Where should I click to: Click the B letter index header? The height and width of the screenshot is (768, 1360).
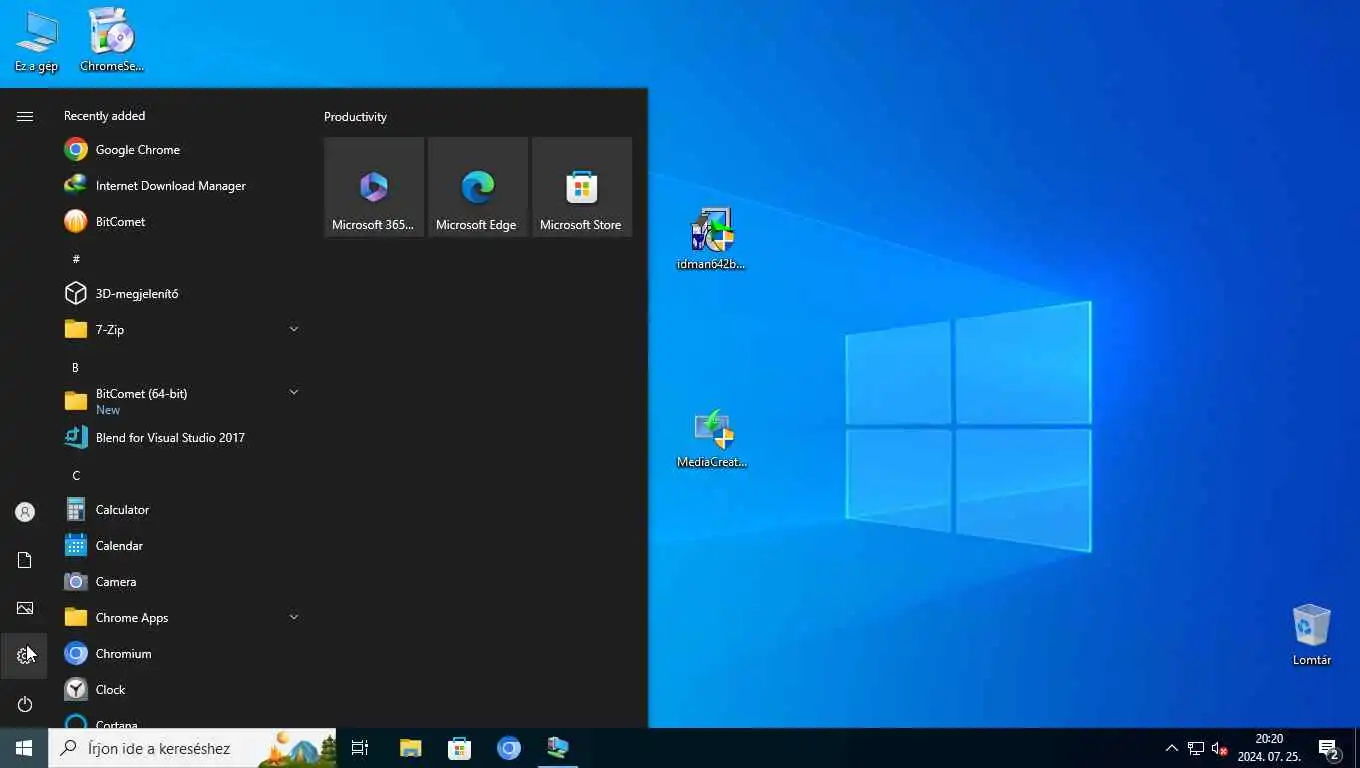[75, 368]
